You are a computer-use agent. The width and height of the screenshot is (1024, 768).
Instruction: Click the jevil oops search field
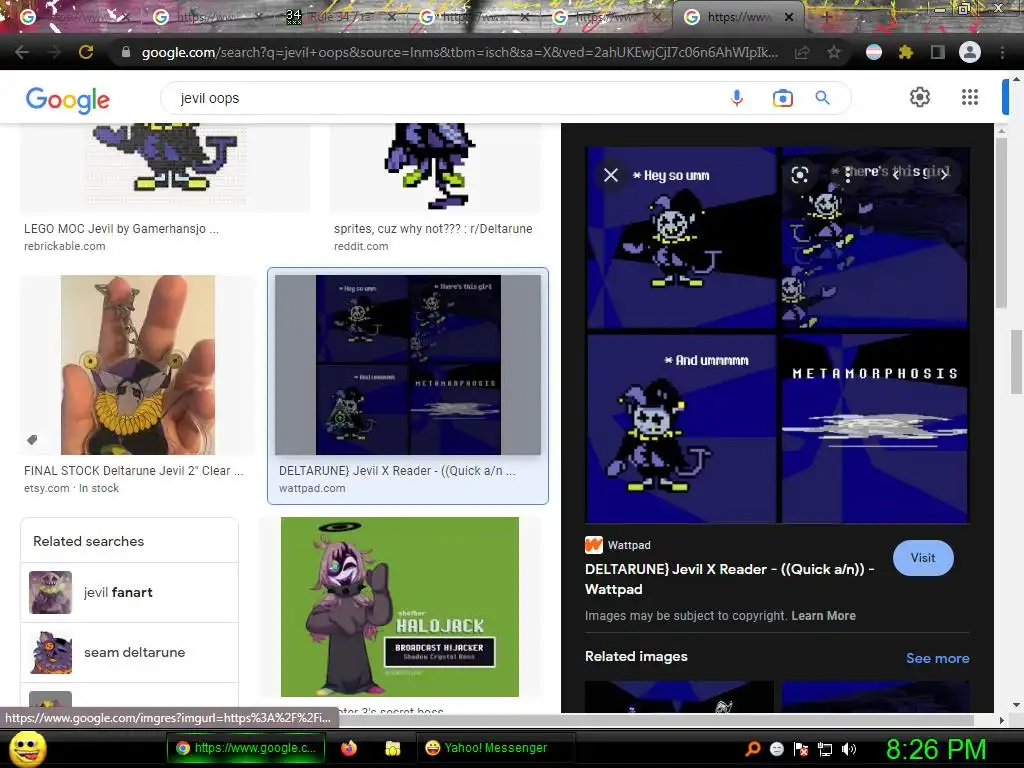click(x=444, y=98)
